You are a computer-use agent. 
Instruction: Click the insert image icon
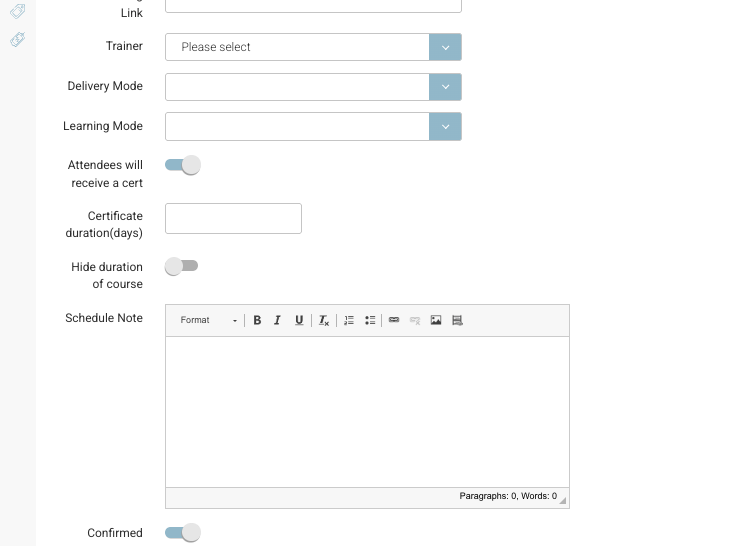[x=436, y=321]
